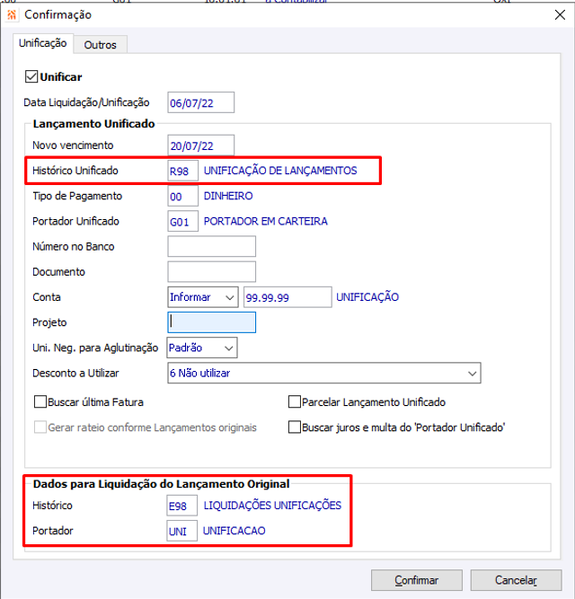575x599 pixels.
Task: Focus the Número no Banco field
Action: pos(212,246)
